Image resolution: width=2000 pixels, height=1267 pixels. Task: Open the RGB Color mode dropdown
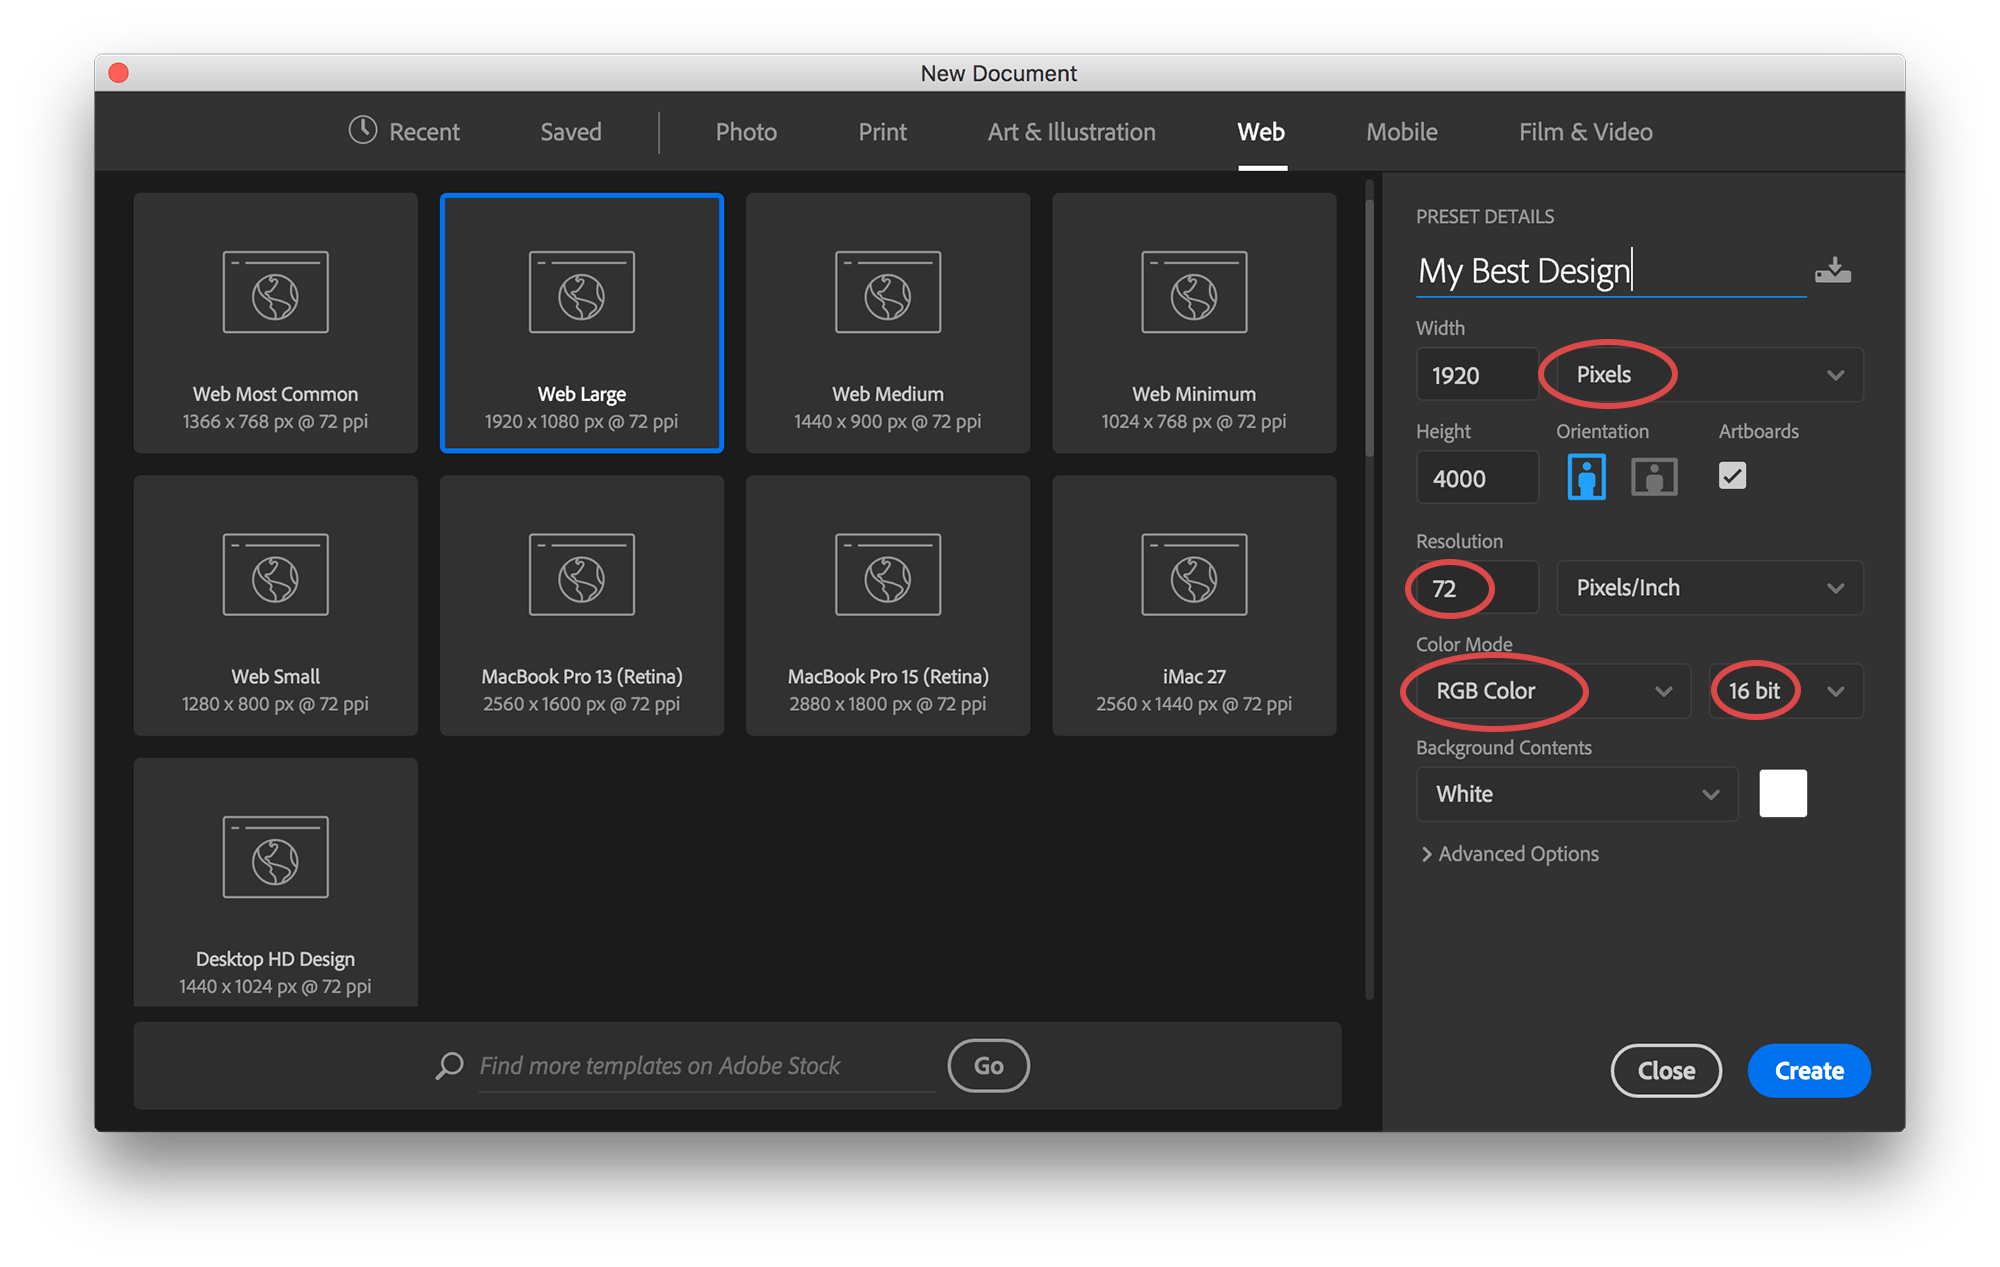(x=1553, y=691)
